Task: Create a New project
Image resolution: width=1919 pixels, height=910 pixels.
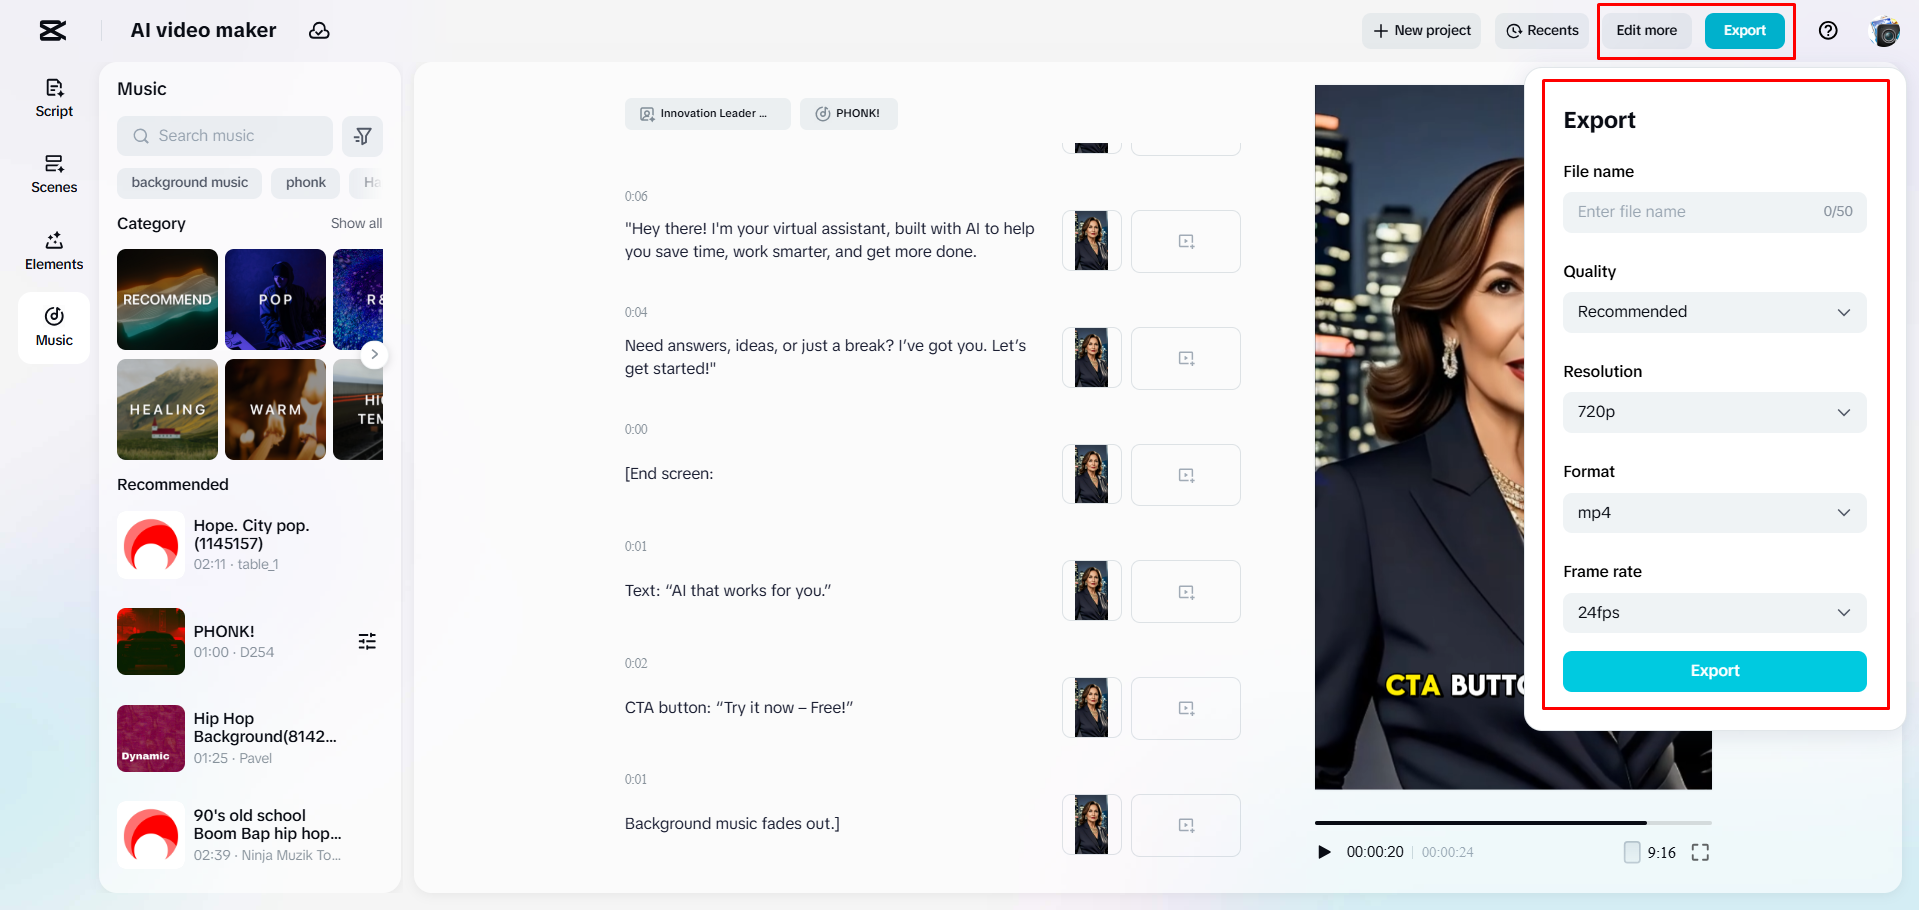Action: coord(1421,31)
